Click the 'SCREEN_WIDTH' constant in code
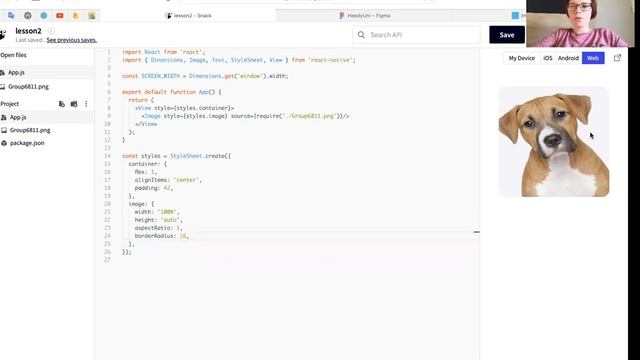640x360 pixels. point(160,76)
